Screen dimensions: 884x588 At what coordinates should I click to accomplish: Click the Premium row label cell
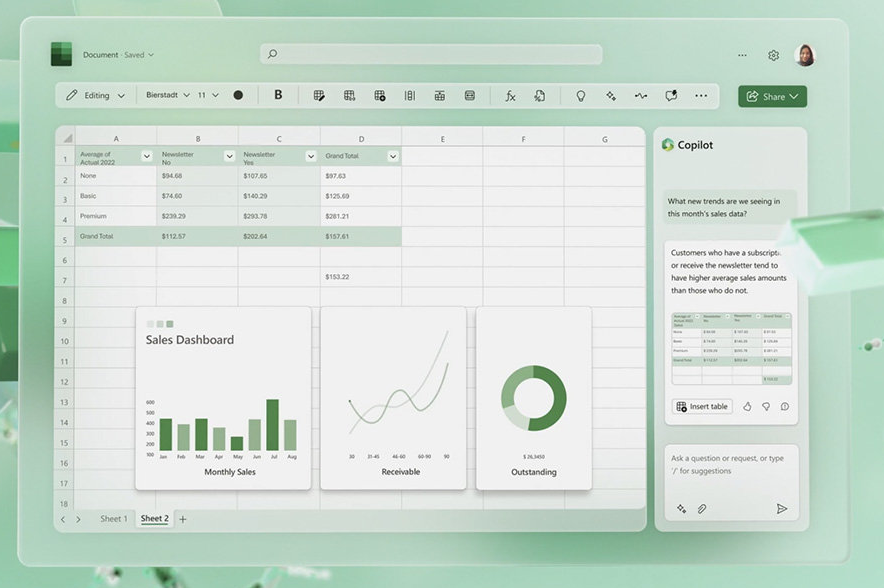116,216
